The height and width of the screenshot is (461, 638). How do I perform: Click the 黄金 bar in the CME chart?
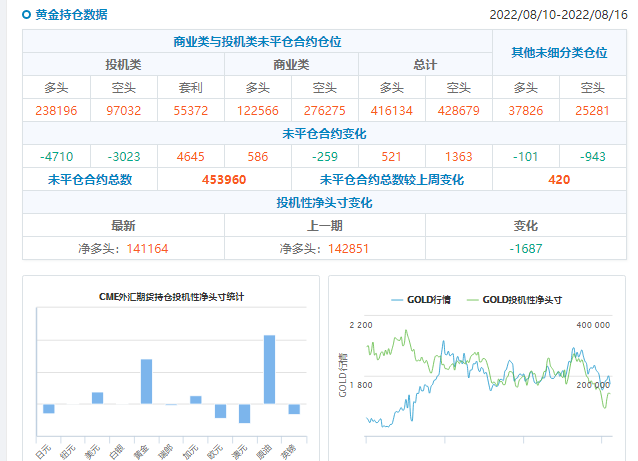click(146, 381)
